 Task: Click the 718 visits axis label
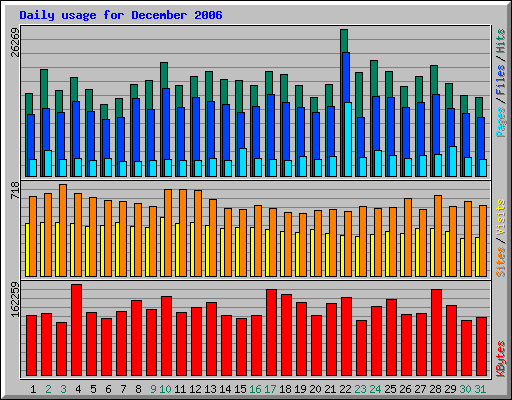point(15,190)
